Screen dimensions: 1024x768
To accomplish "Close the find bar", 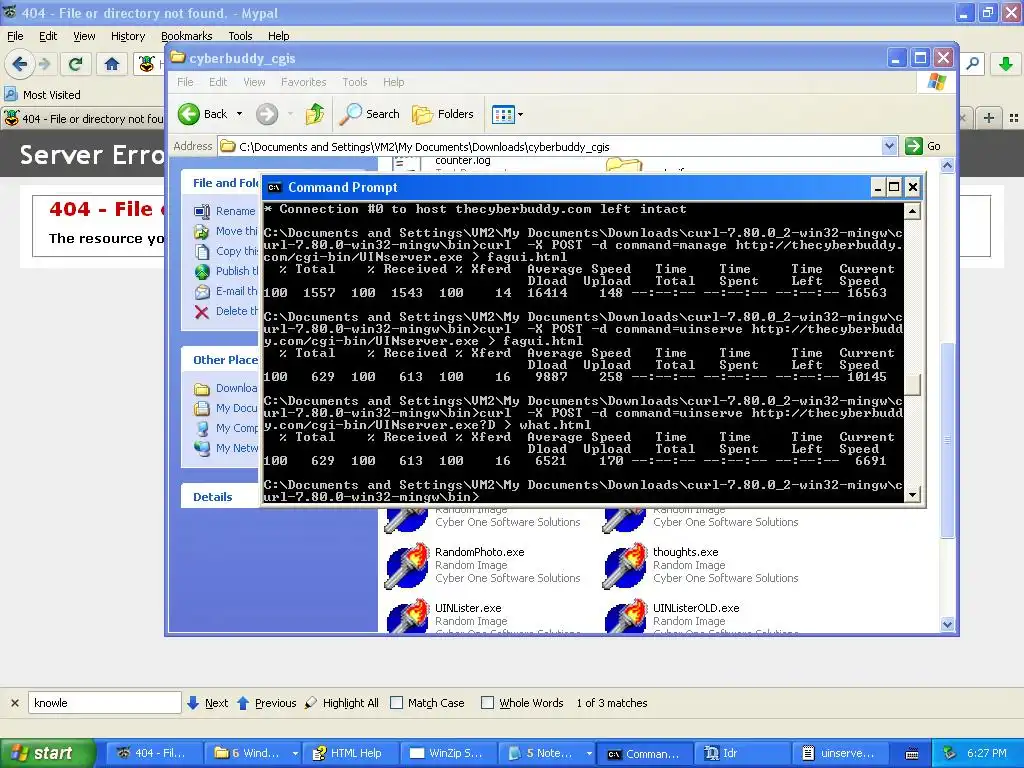I will pyautogui.click(x=14, y=703).
